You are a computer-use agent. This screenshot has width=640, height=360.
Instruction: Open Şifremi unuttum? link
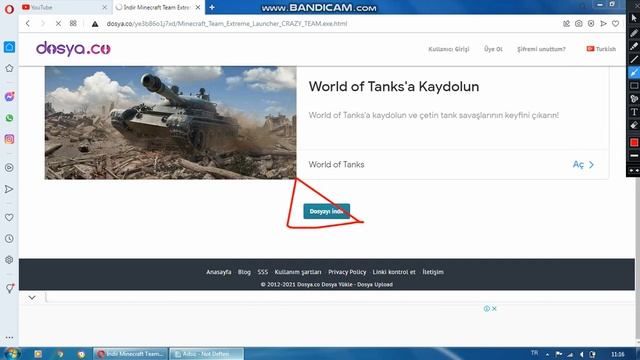click(x=541, y=49)
